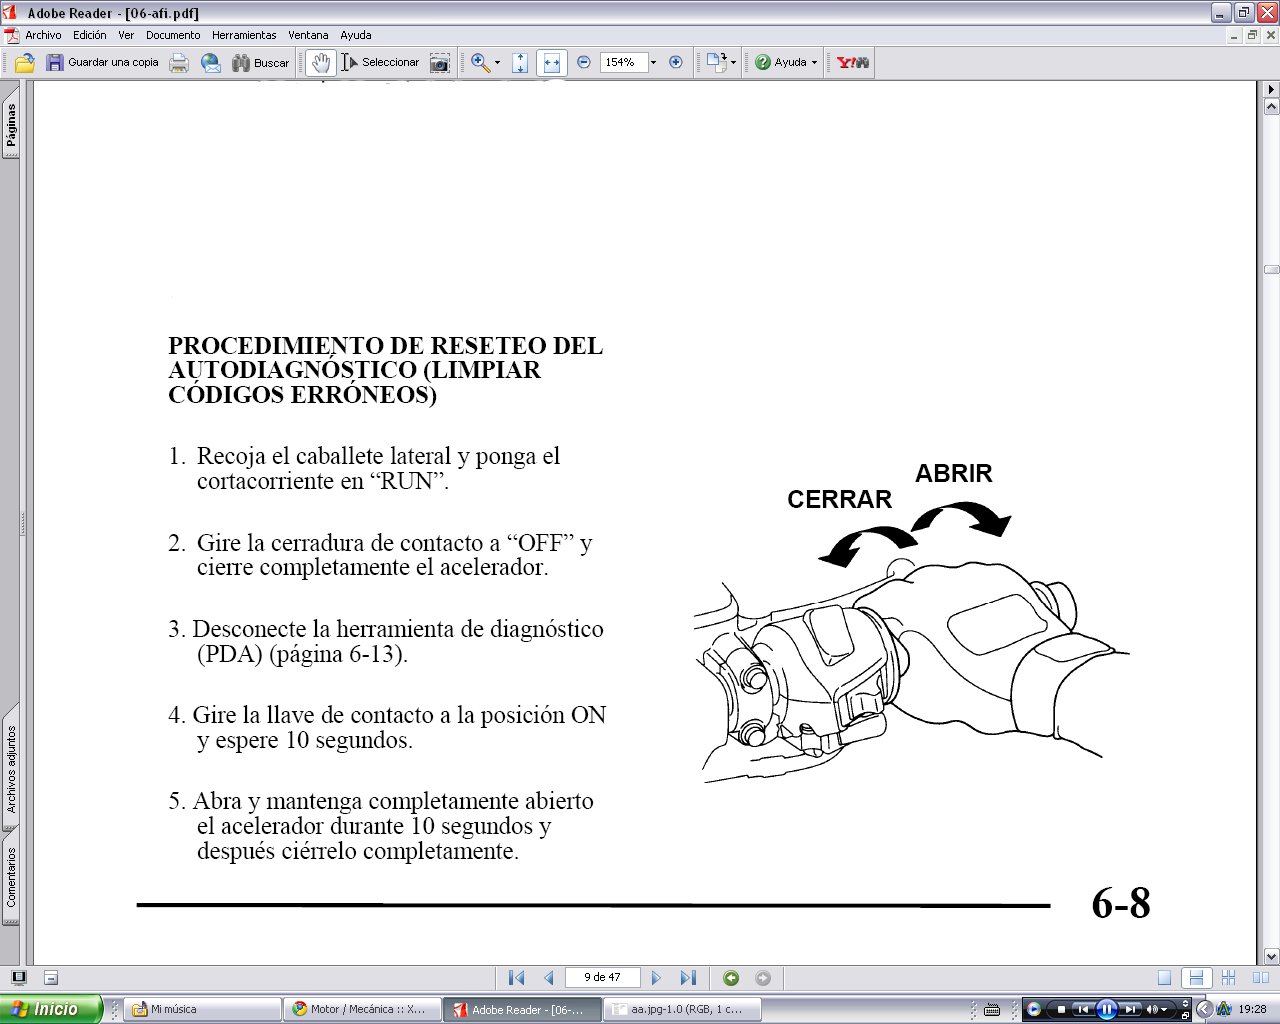Viewport: 1280px width, 1024px height.
Task: Click the Fit Width icon
Action: [551, 62]
